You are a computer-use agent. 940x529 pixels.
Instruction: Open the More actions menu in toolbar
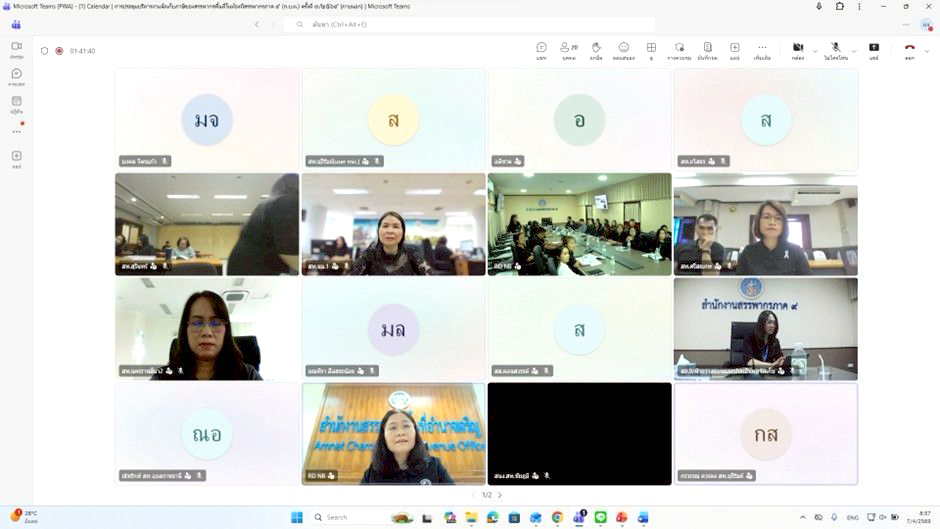[x=762, y=50]
